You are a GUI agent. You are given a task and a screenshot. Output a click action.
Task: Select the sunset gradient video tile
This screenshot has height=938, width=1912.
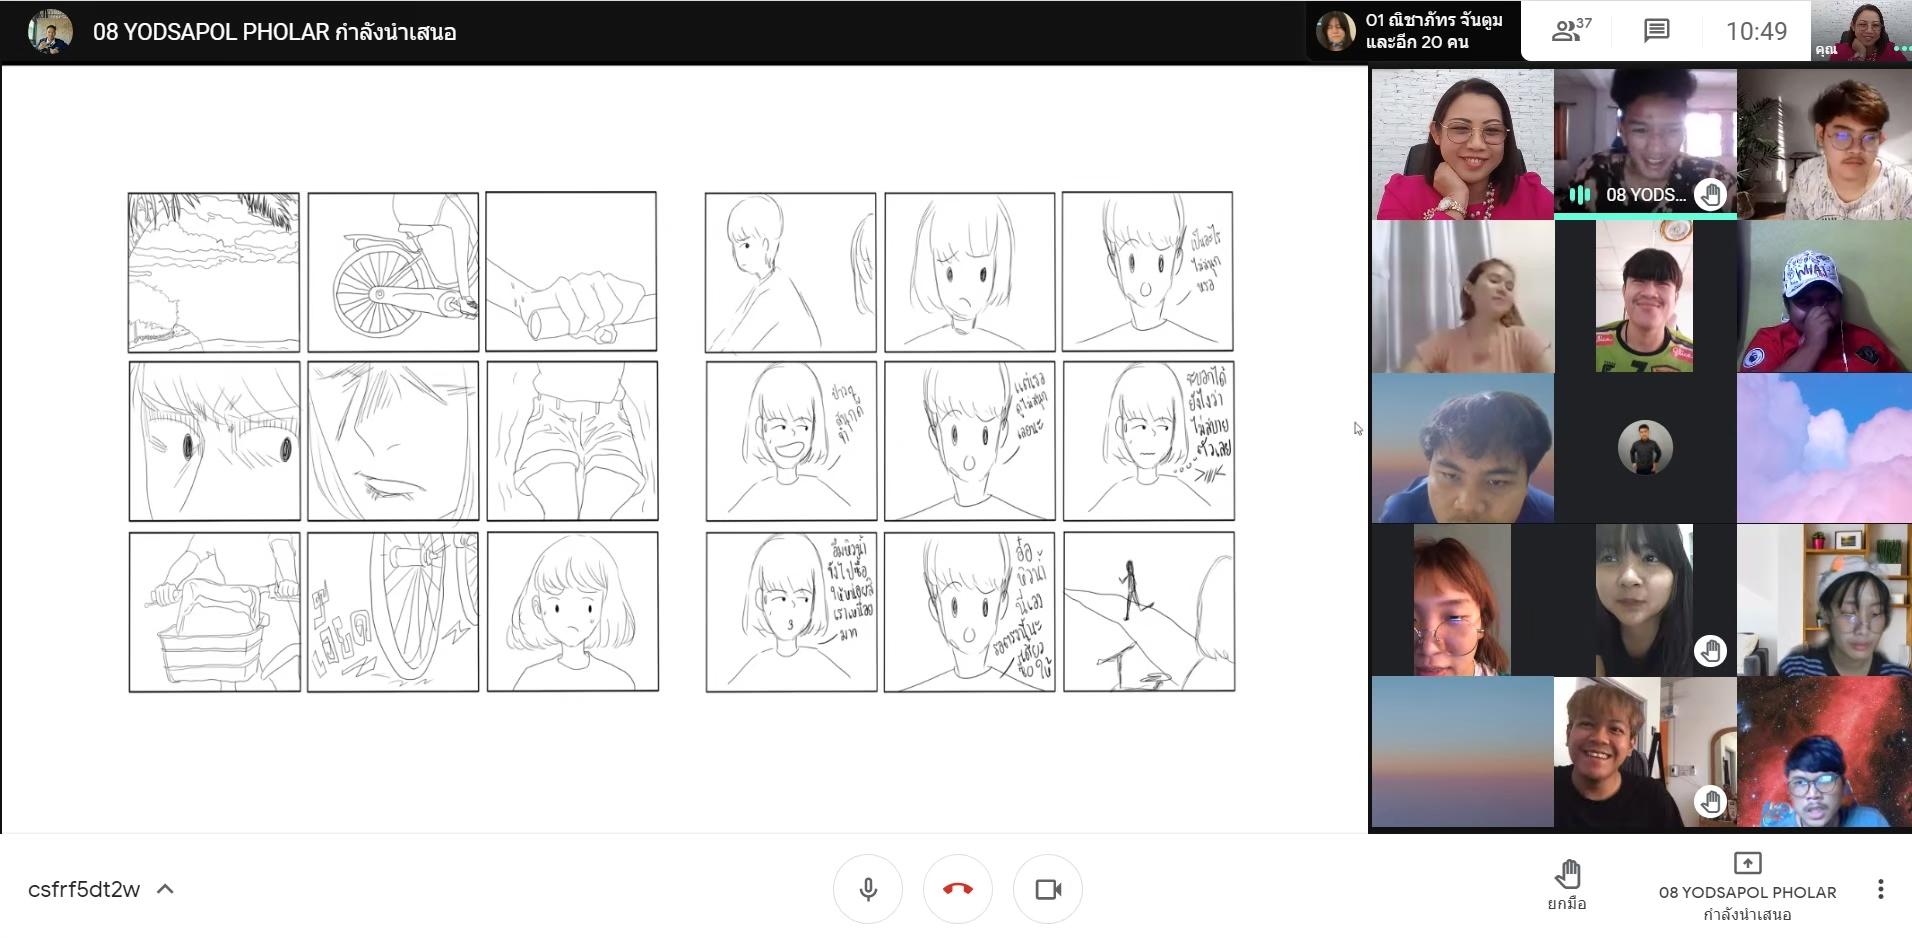pos(1462,752)
